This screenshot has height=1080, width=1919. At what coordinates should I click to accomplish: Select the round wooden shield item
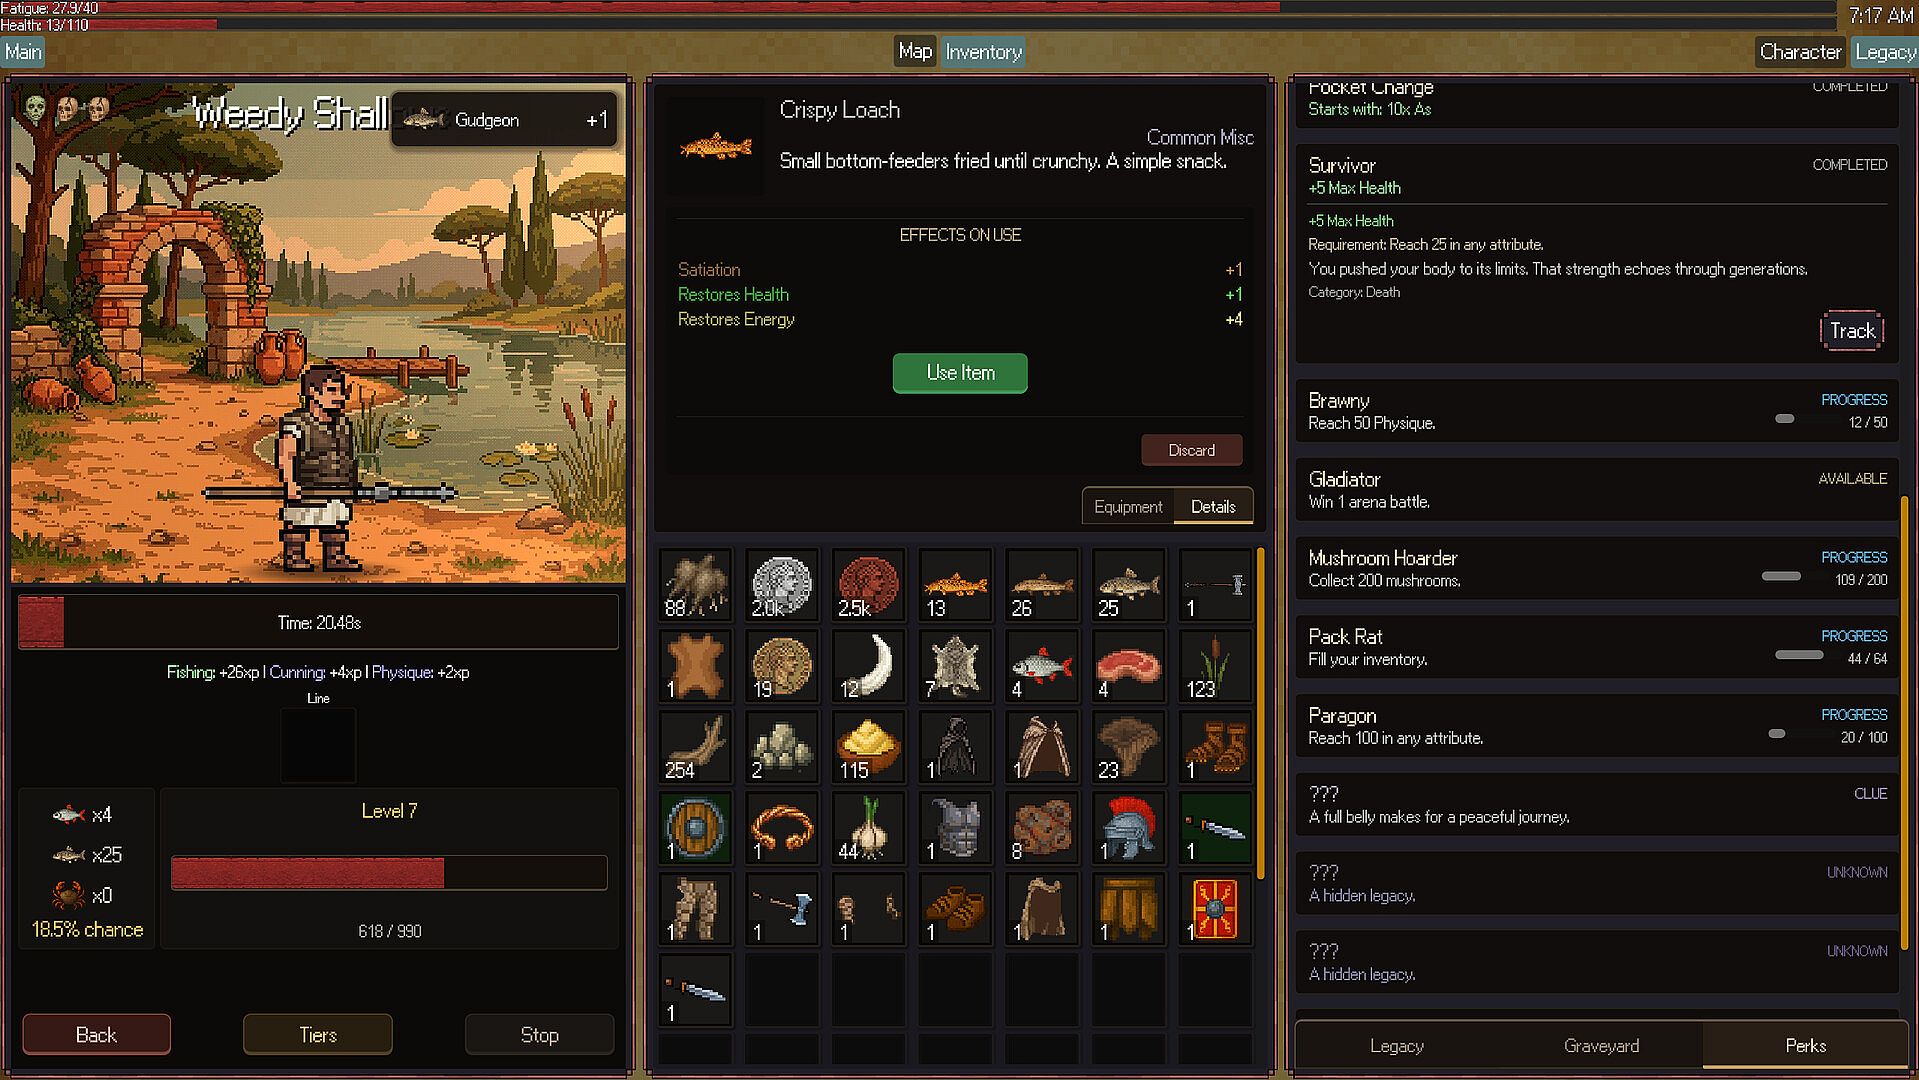696,828
